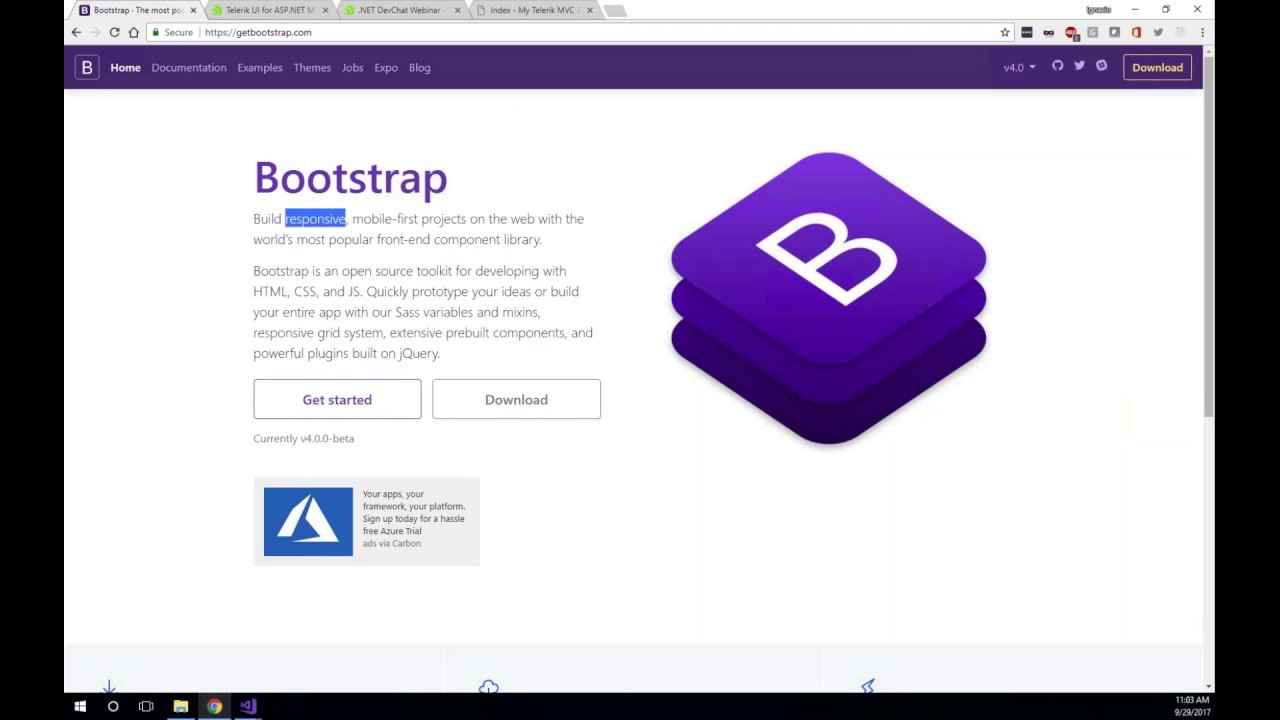Open a new browser tab
The width and height of the screenshot is (1280, 720).
tap(616, 11)
